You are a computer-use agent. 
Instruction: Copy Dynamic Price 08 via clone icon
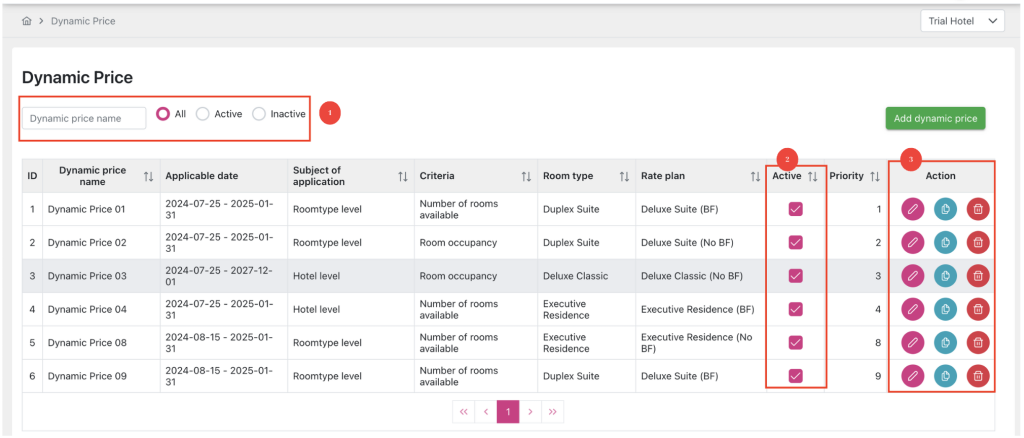click(x=945, y=343)
